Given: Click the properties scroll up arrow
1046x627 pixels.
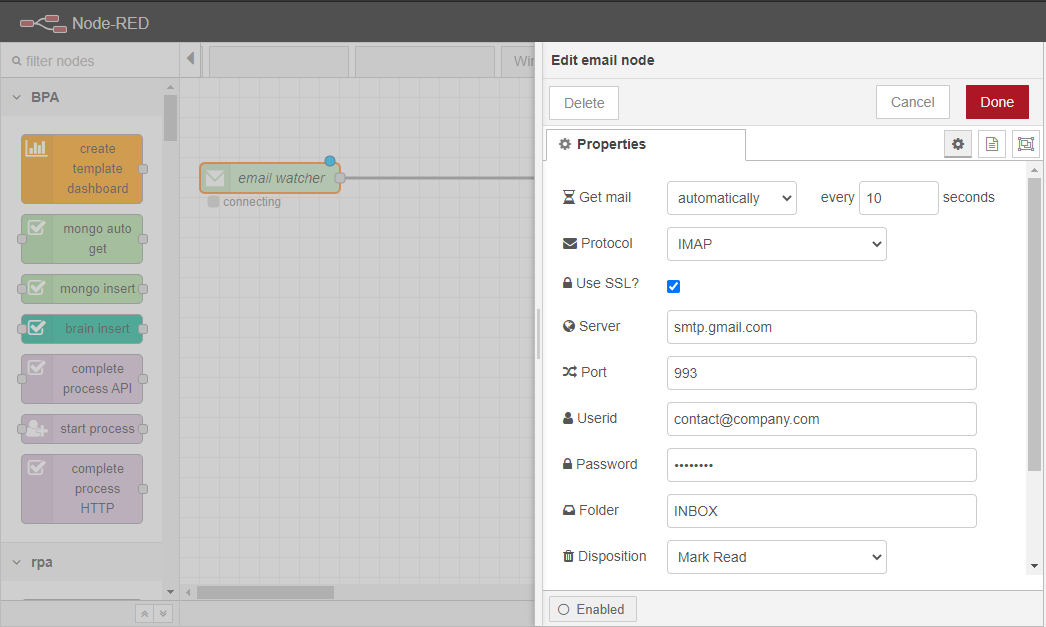Looking at the screenshot, I should [x=1035, y=170].
